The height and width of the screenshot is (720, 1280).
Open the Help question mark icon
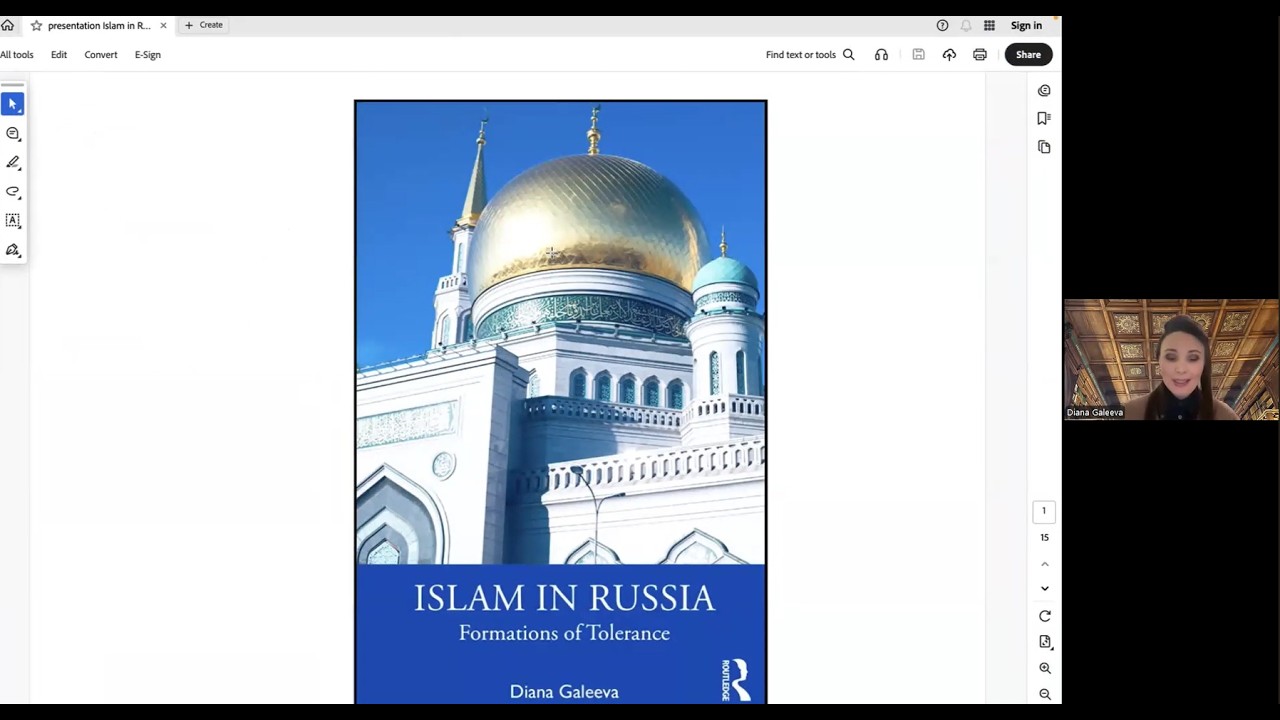tap(942, 25)
